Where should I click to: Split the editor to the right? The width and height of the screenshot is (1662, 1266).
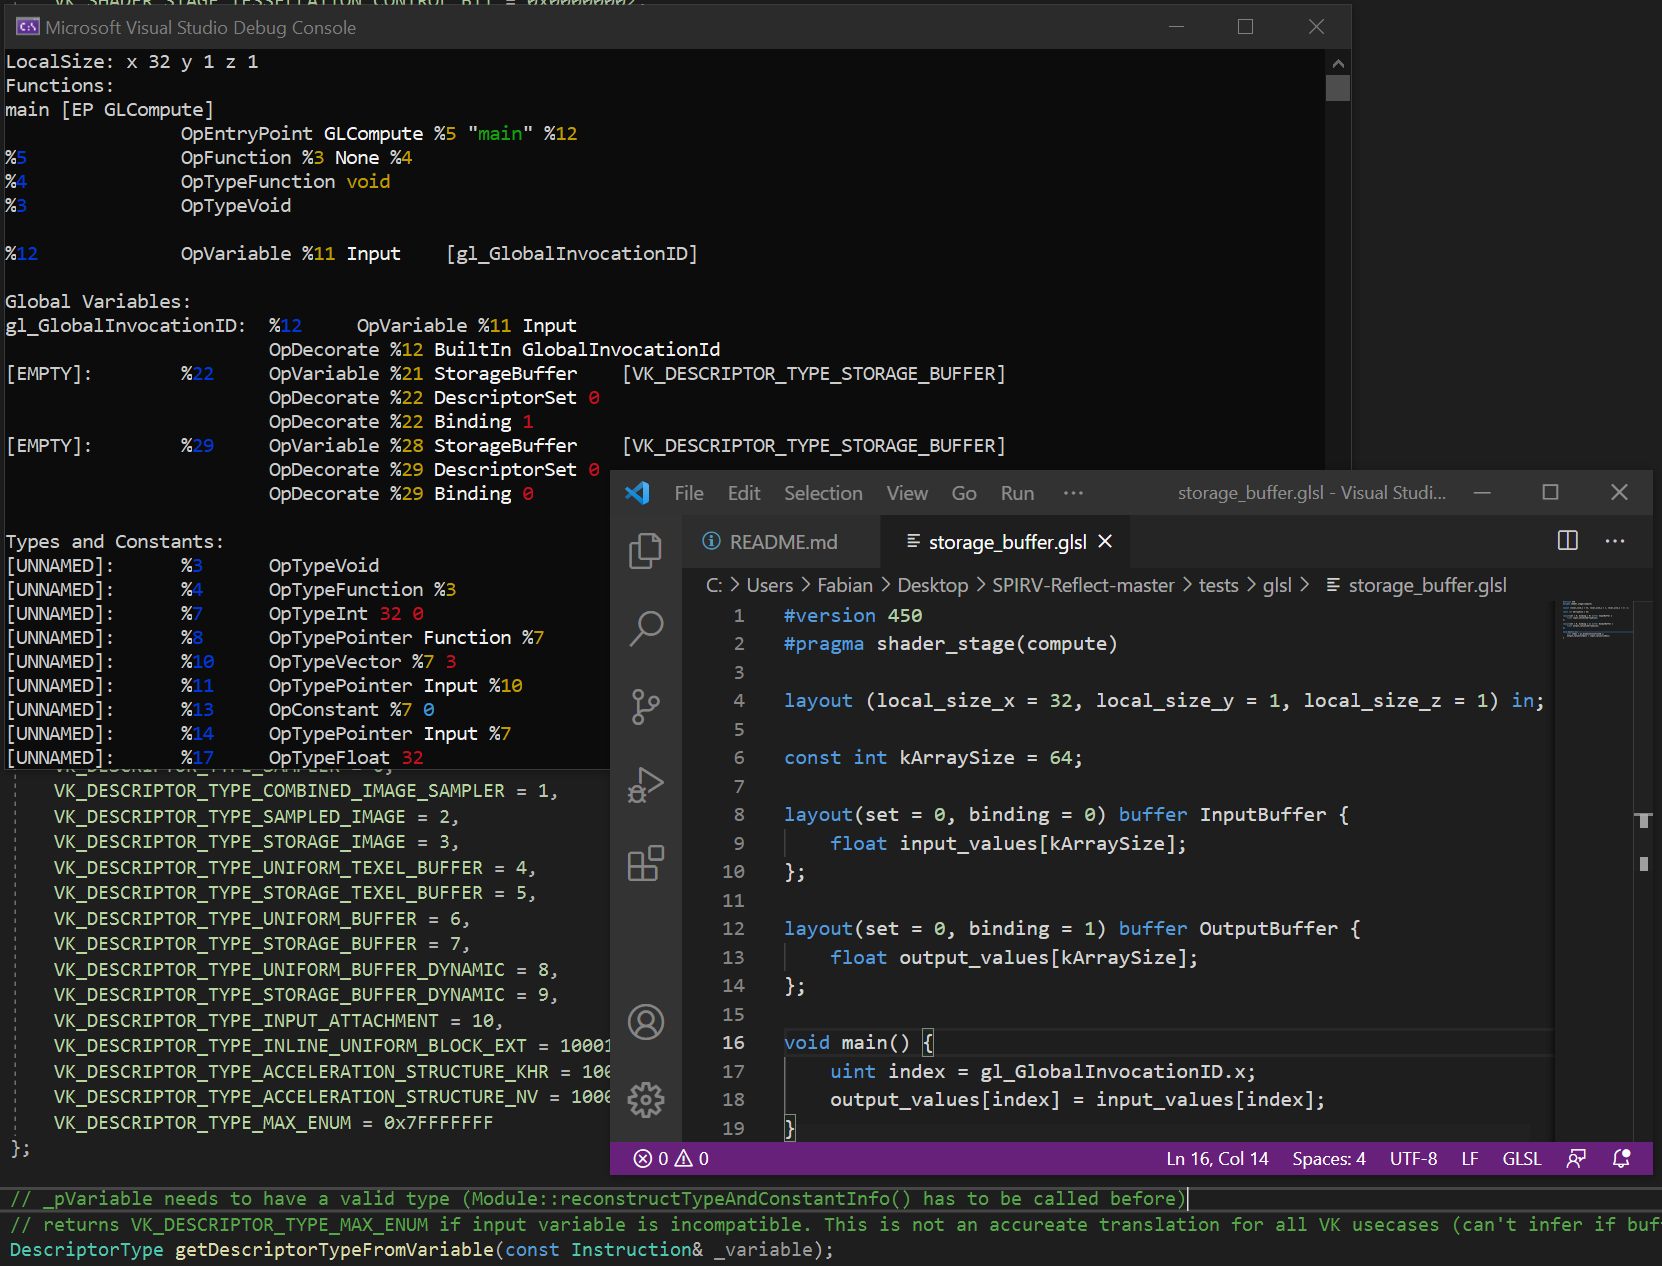1568,541
